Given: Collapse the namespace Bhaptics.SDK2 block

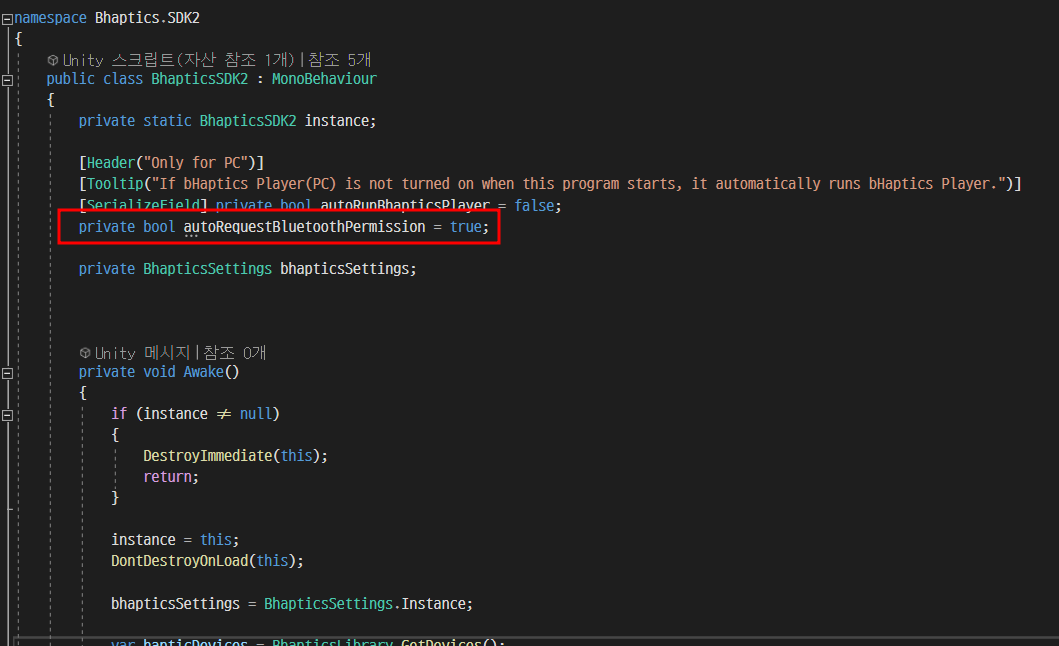Looking at the screenshot, I should [x=7, y=20].
